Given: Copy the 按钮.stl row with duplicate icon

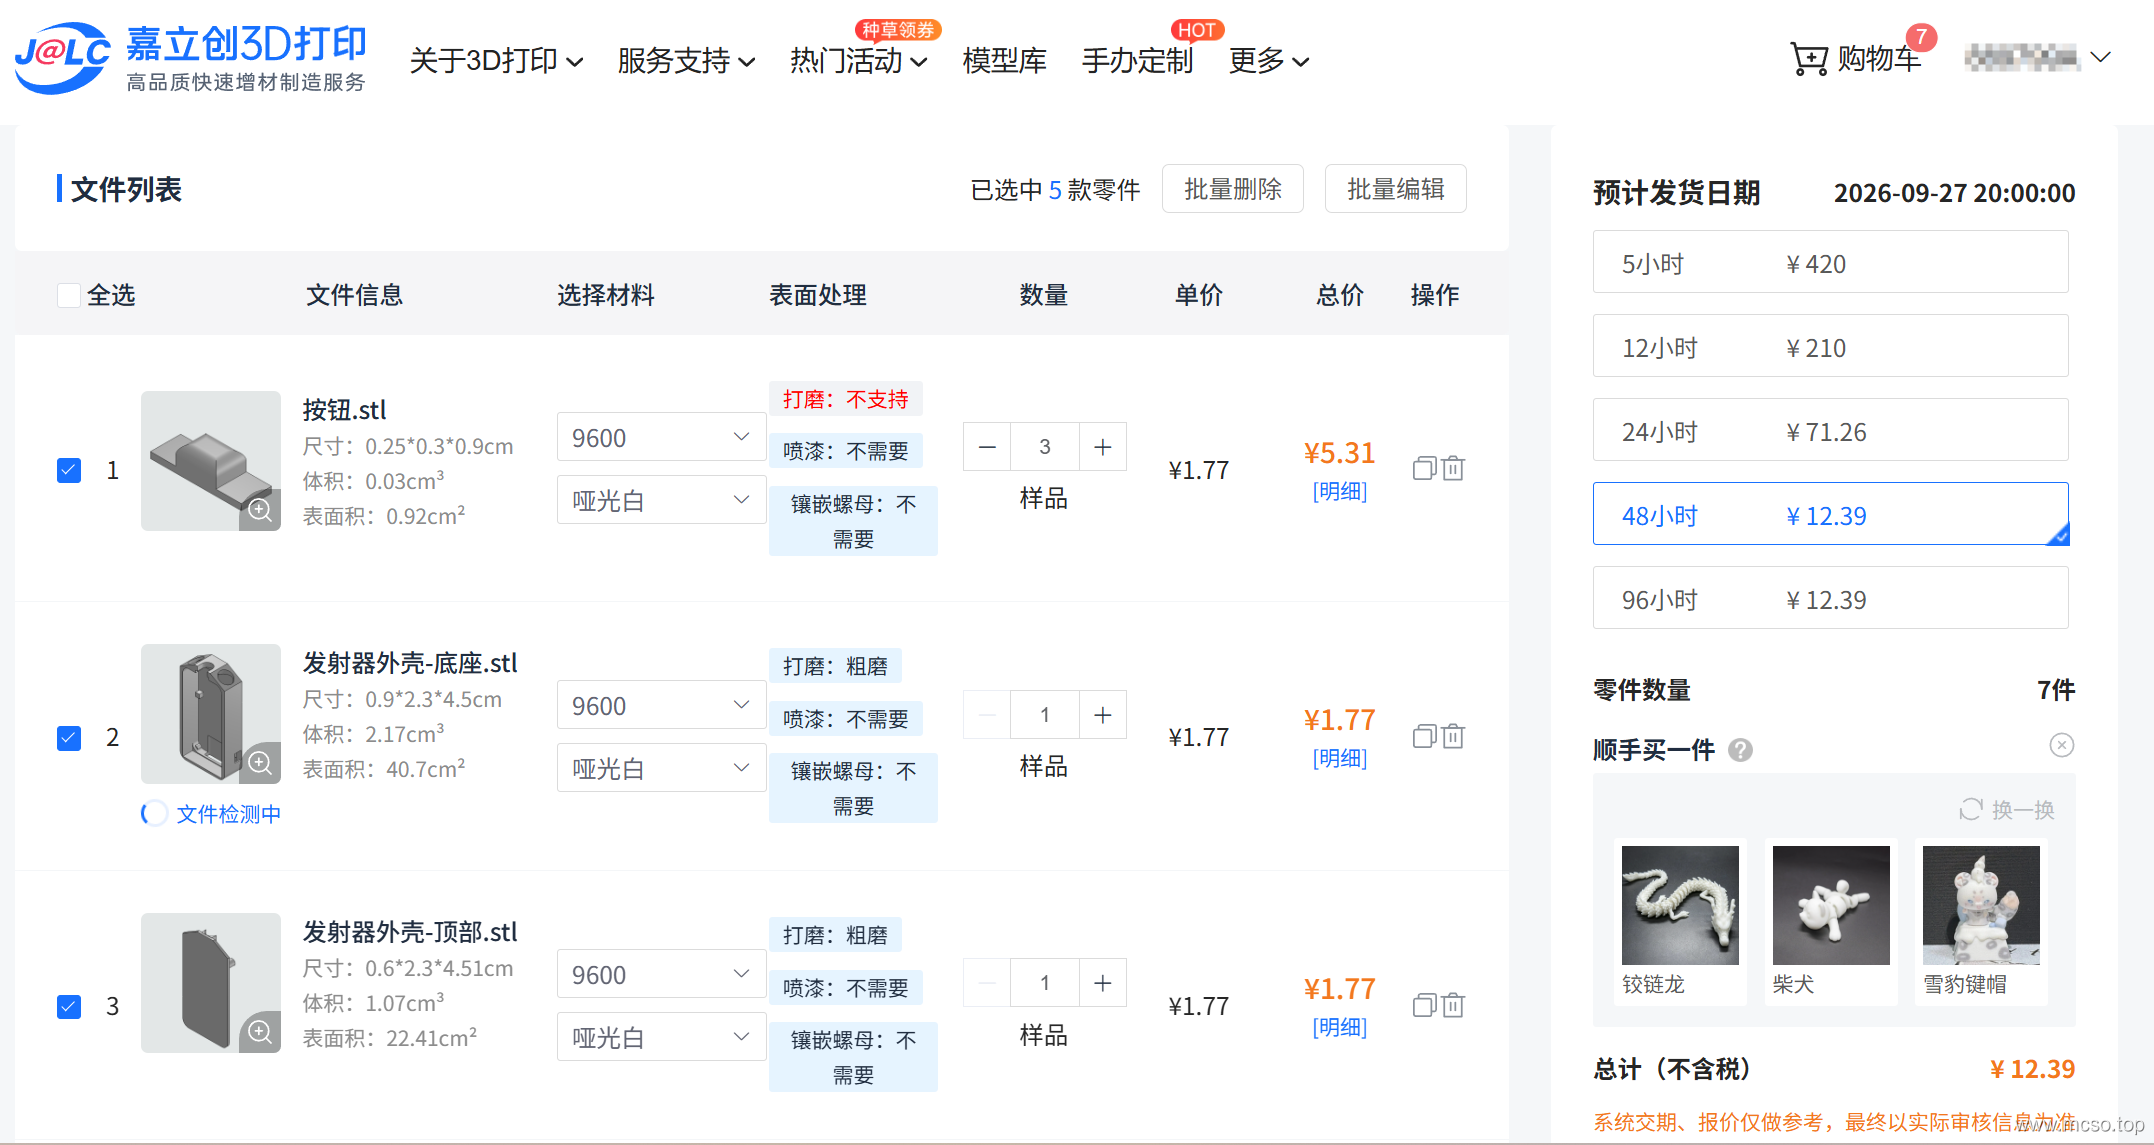Looking at the screenshot, I should tap(1424, 468).
